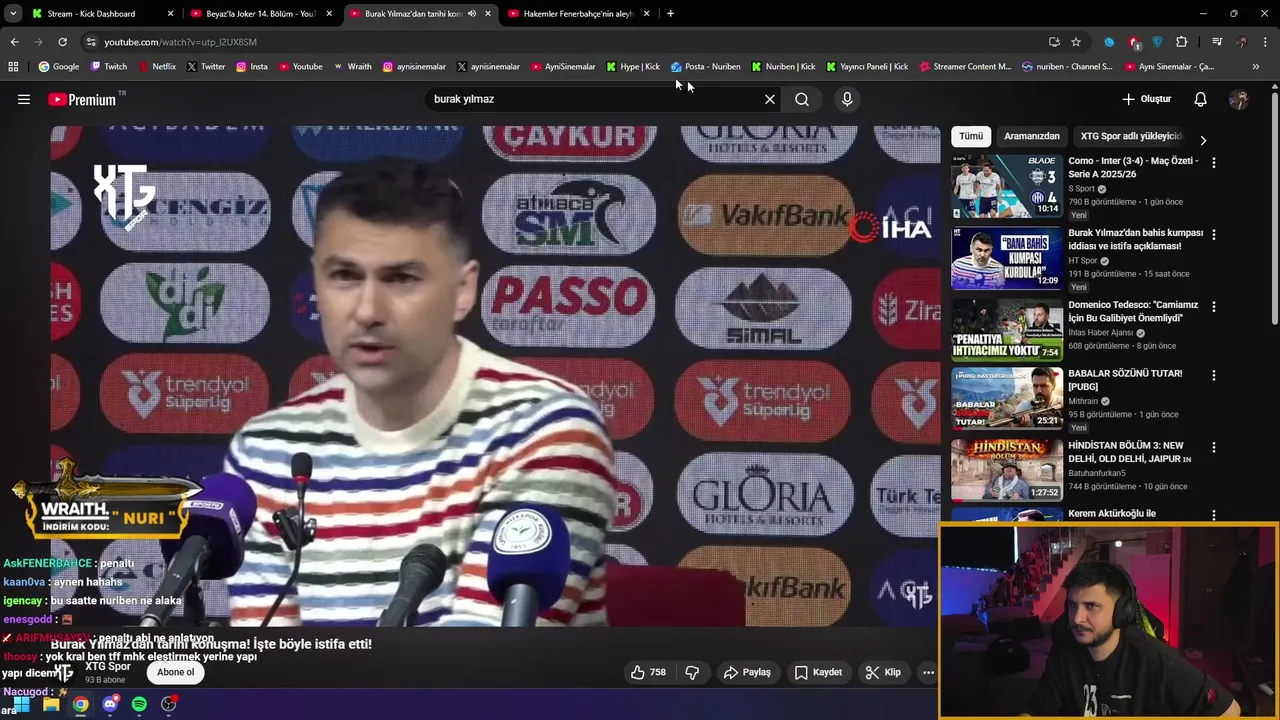Viewport: 1280px width, 720px height.
Task: Open the Chrome apps grid shortcut
Action: click(x=13, y=67)
